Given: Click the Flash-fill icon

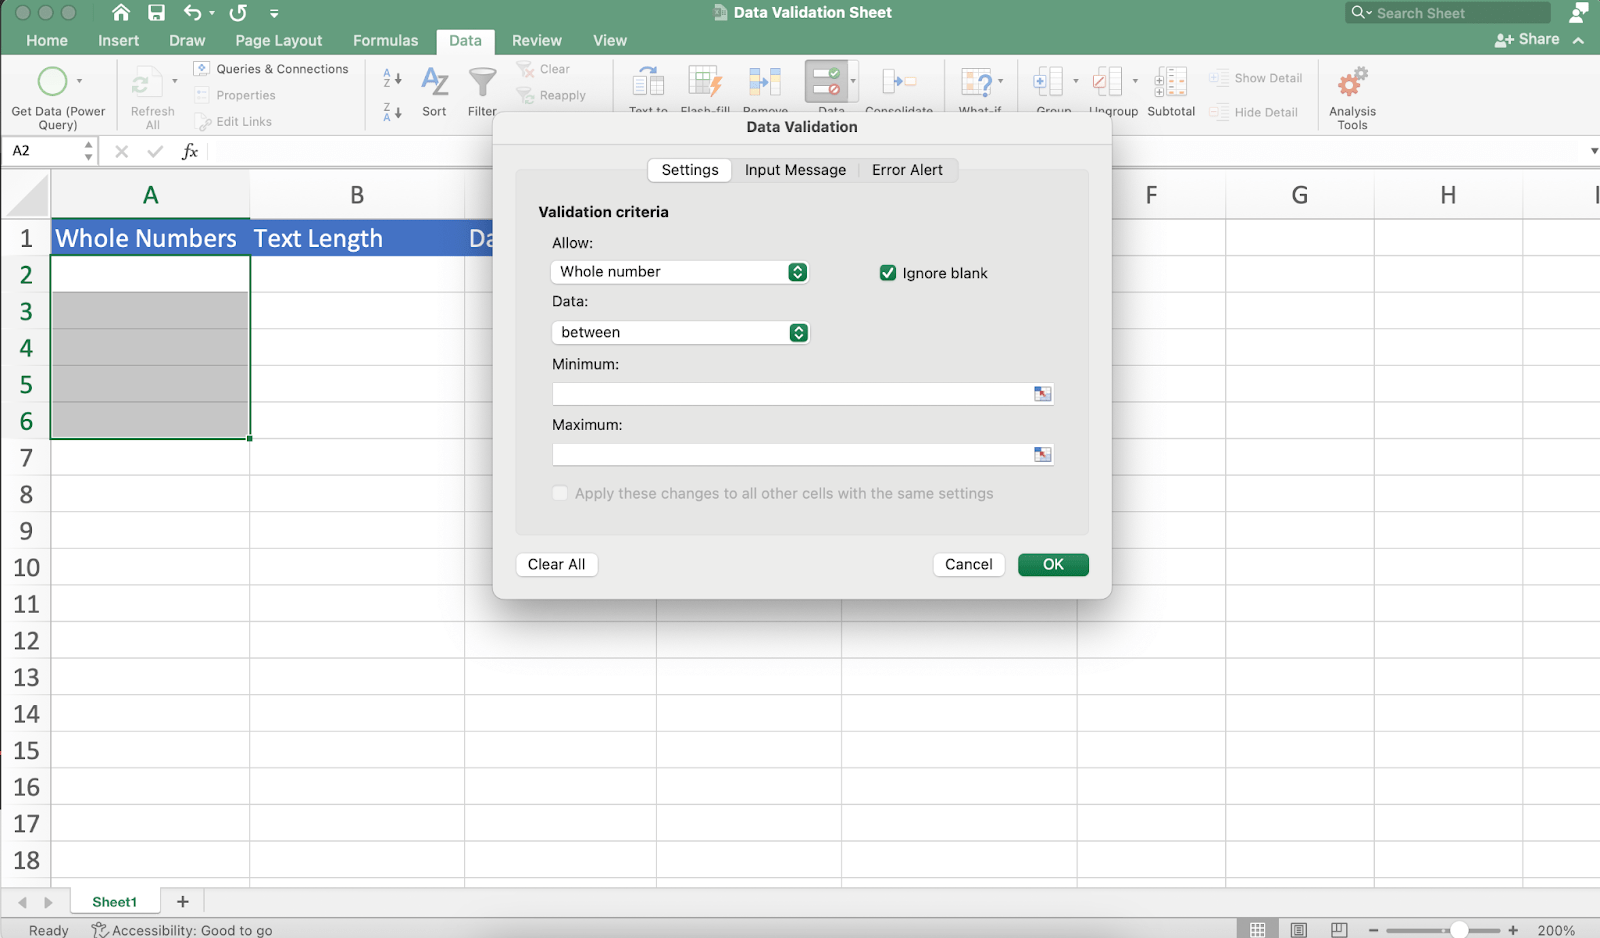Looking at the screenshot, I should pos(705,82).
